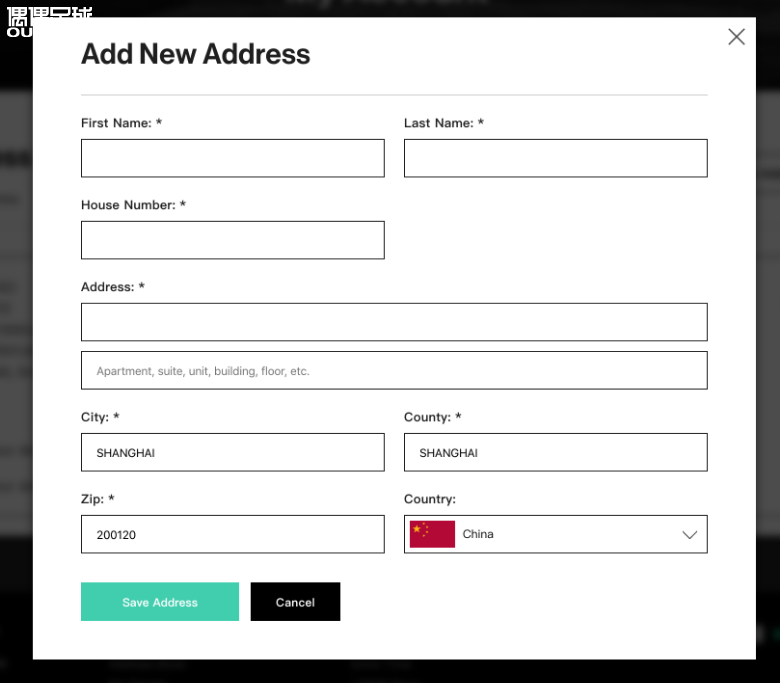Image resolution: width=780 pixels, height=683 pixels.
Task: Click the City field containing SHANGHAI
Action: point(232,452)
